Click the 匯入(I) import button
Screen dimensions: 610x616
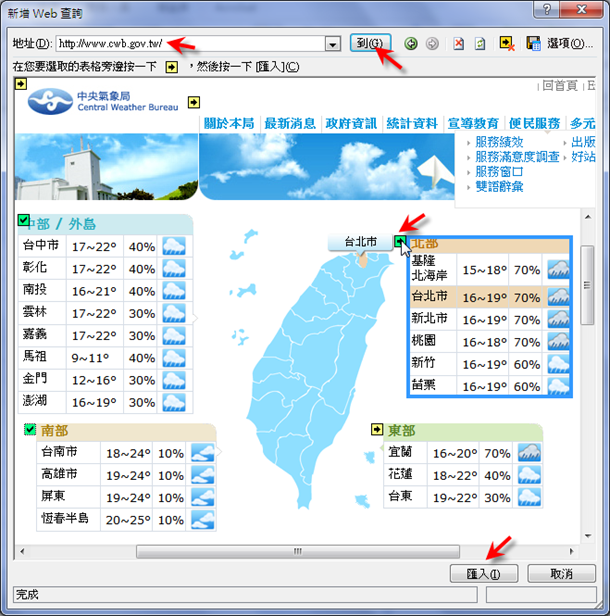point(484,574)
